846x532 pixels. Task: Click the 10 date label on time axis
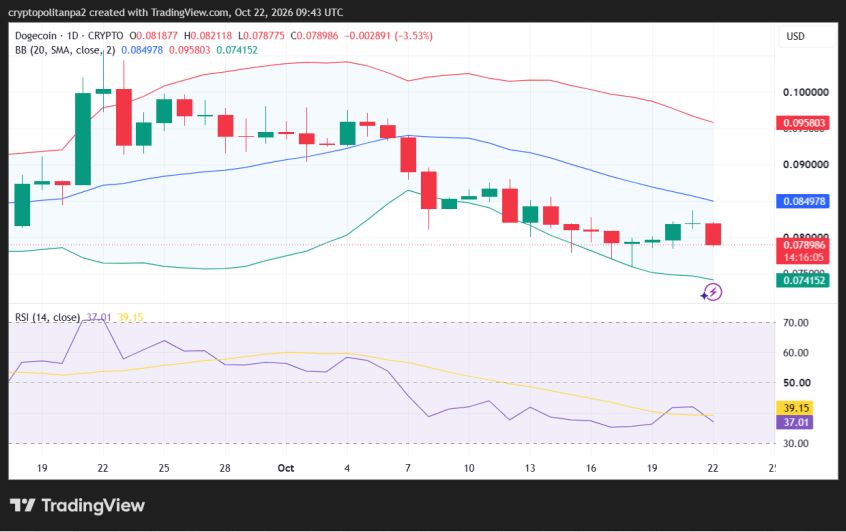click(x=469, y=468)
